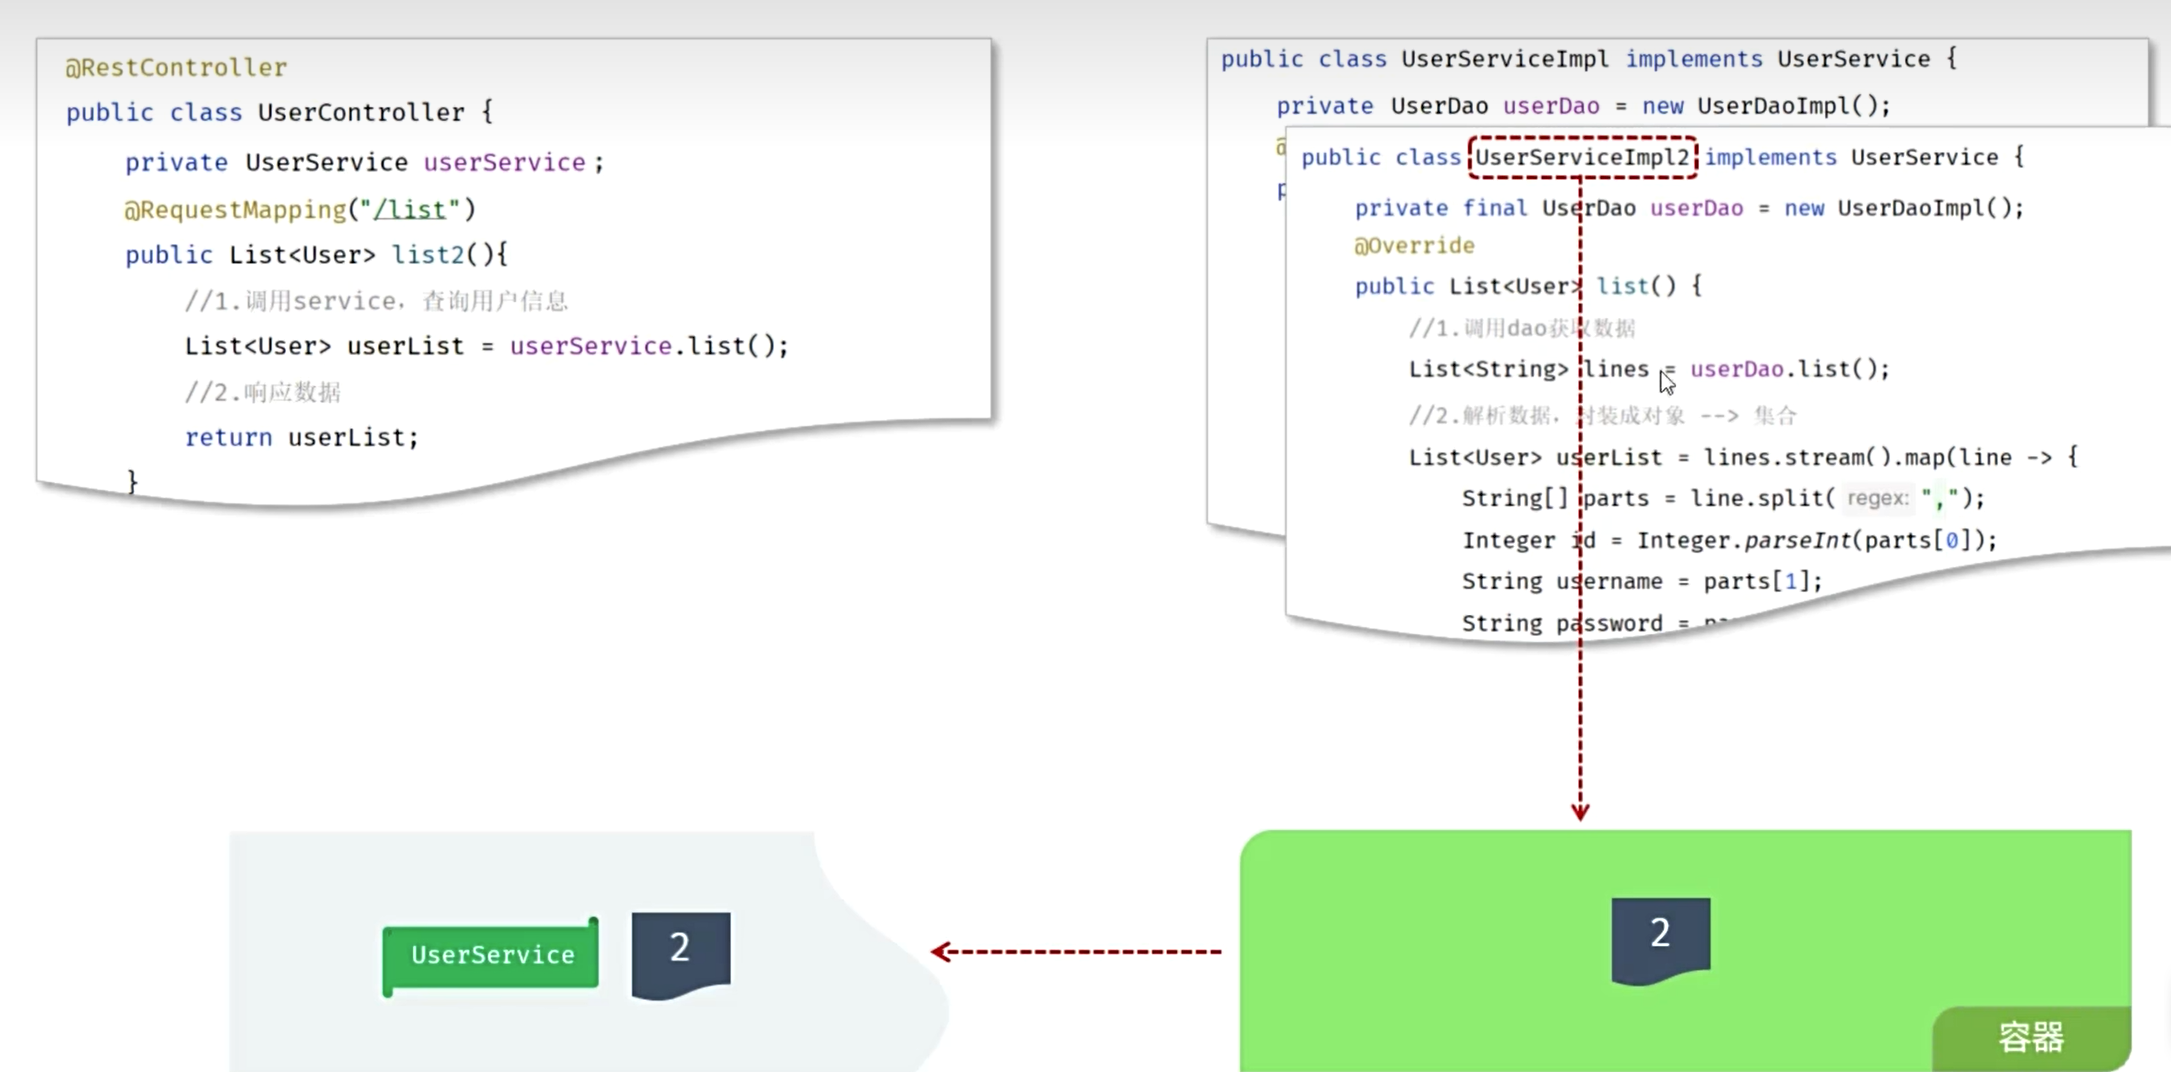Click the return userList statement

[x=302, y=437]
